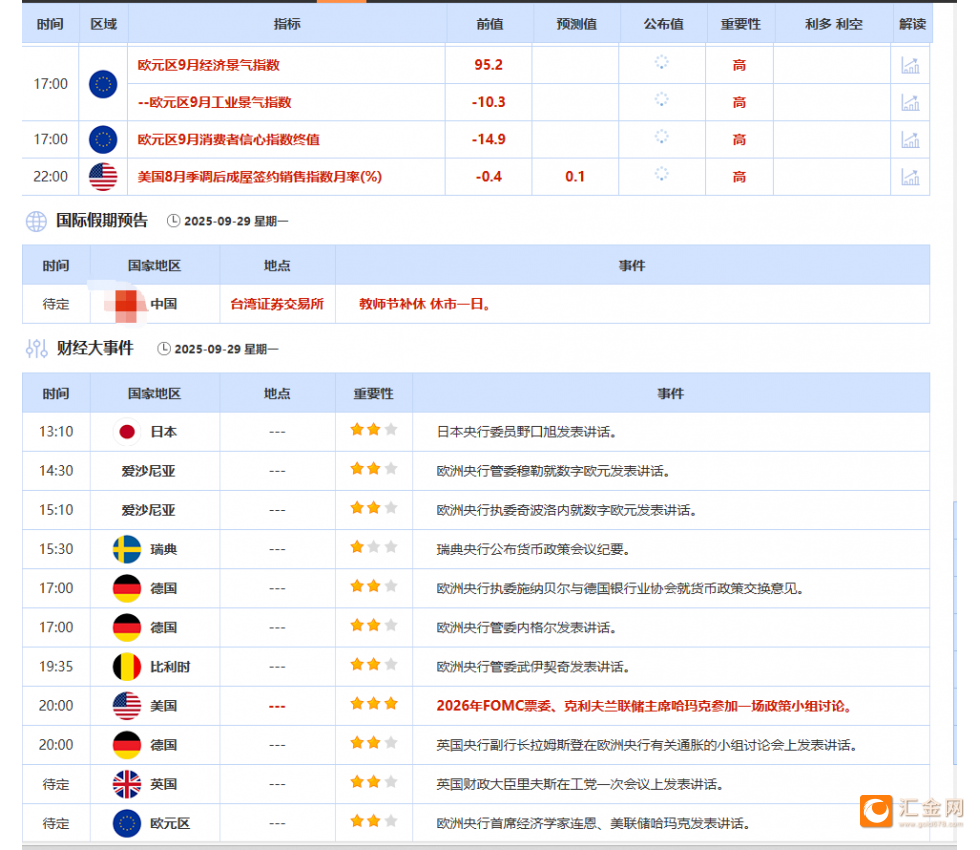Click the Germany flag on the 15:30 德国 row
The image size is (980, 850).
point(127,589)
